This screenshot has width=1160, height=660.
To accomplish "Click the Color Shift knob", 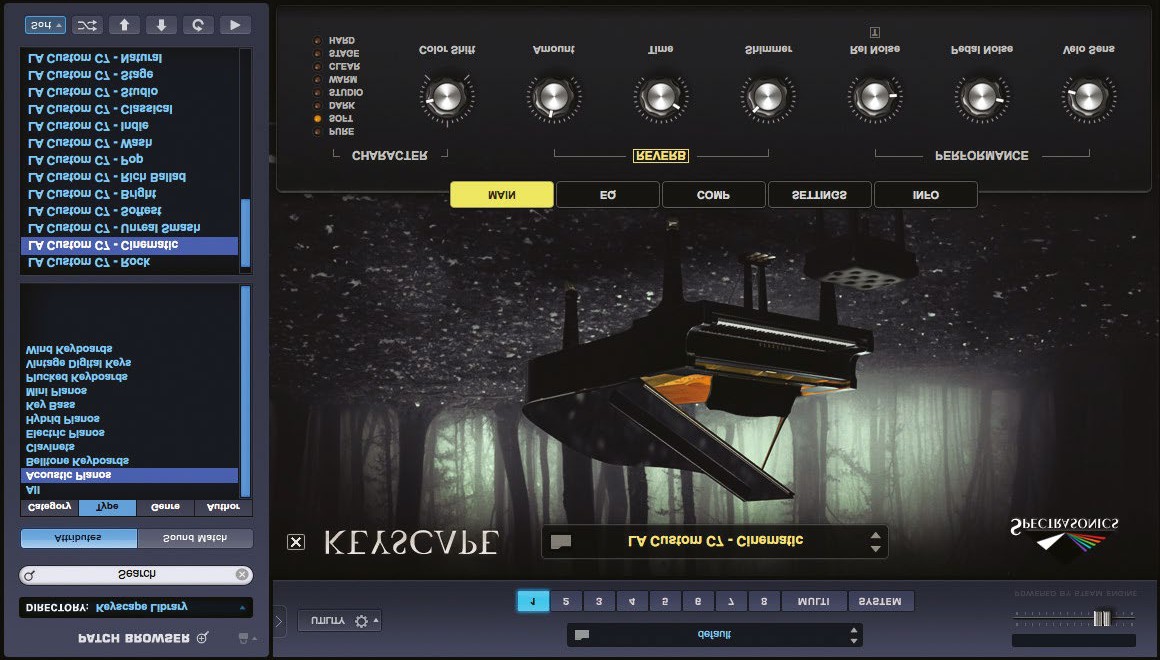I will point(447,98).
